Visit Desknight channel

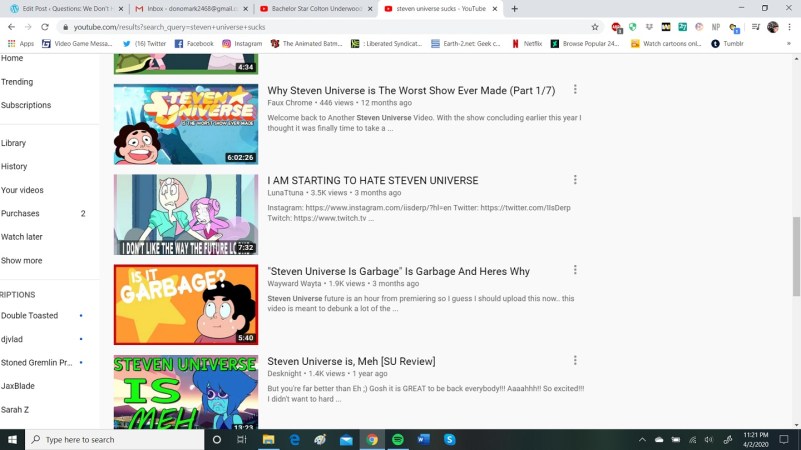(285, 373)
